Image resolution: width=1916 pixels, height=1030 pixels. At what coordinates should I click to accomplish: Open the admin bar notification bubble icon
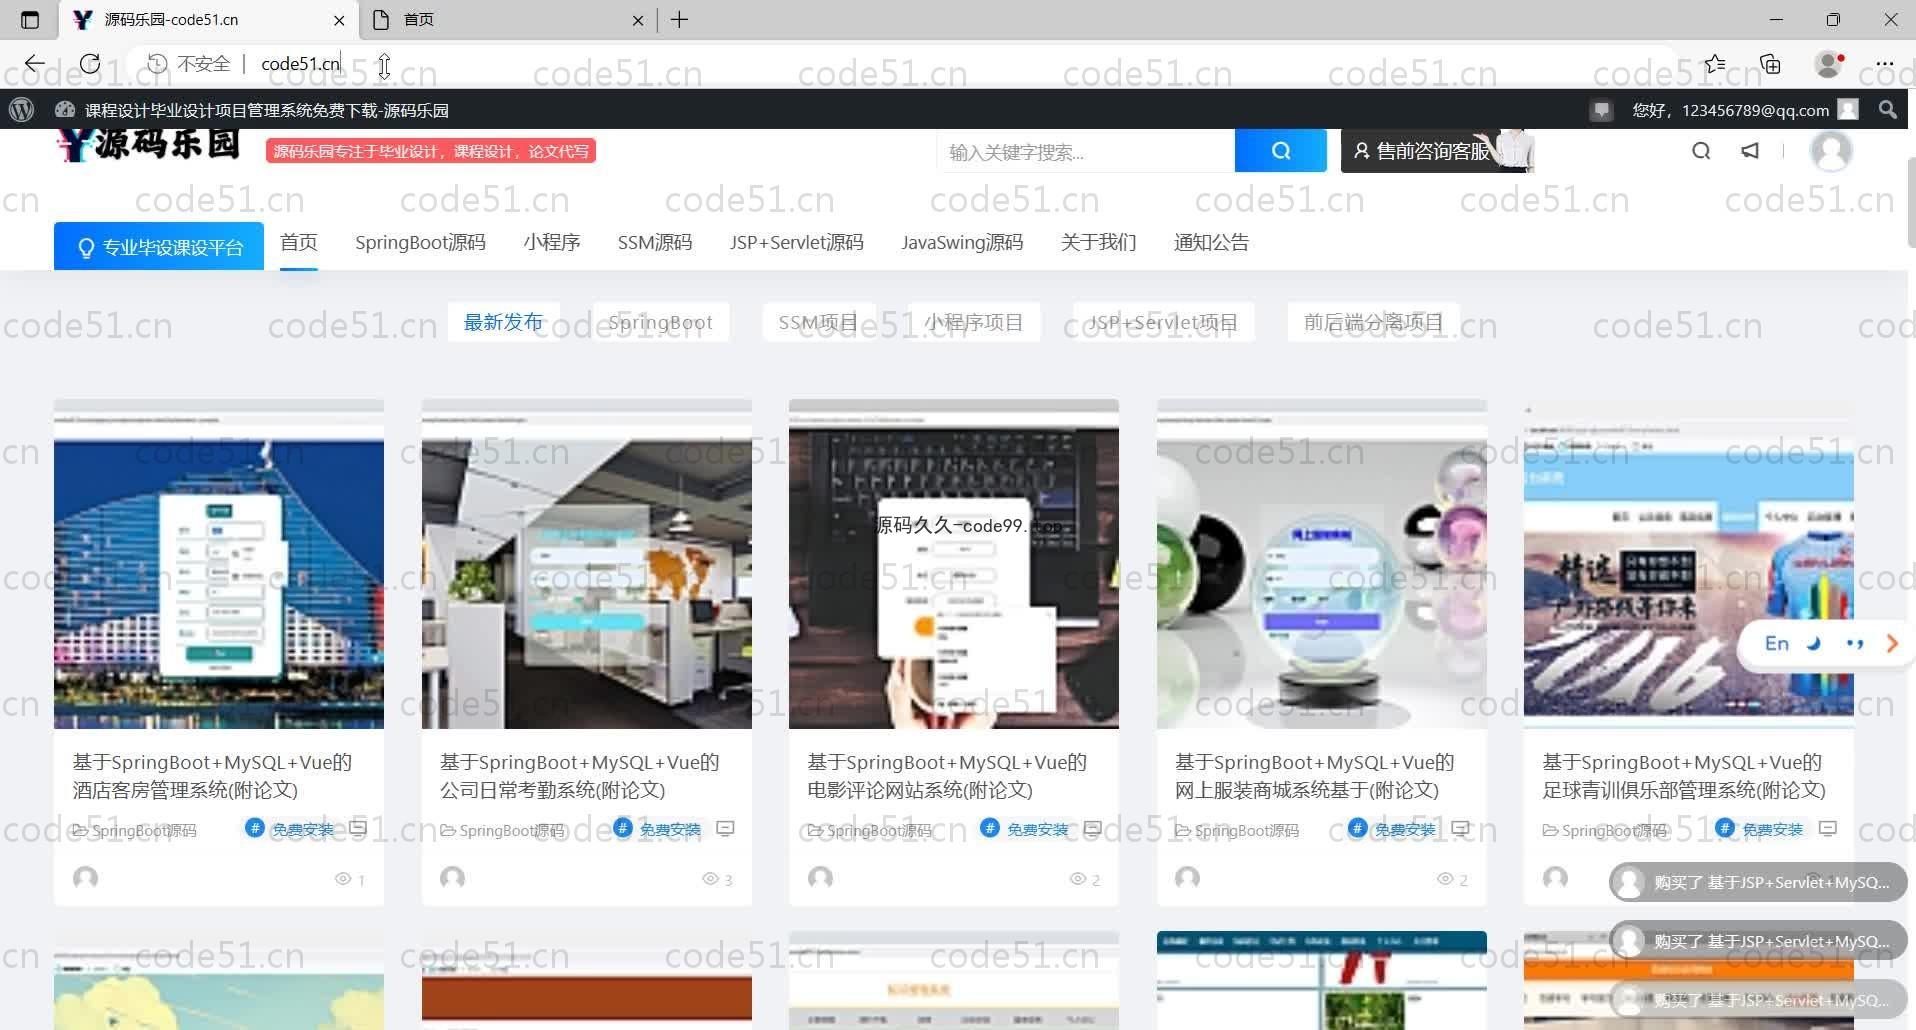pyautogui.click(x=1601, y=110)
